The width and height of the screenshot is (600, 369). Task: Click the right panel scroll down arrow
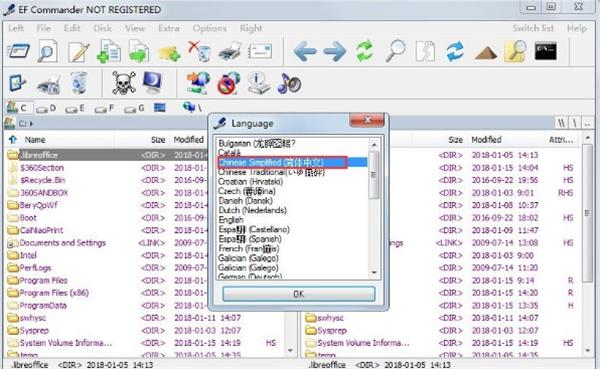(587, 350)
